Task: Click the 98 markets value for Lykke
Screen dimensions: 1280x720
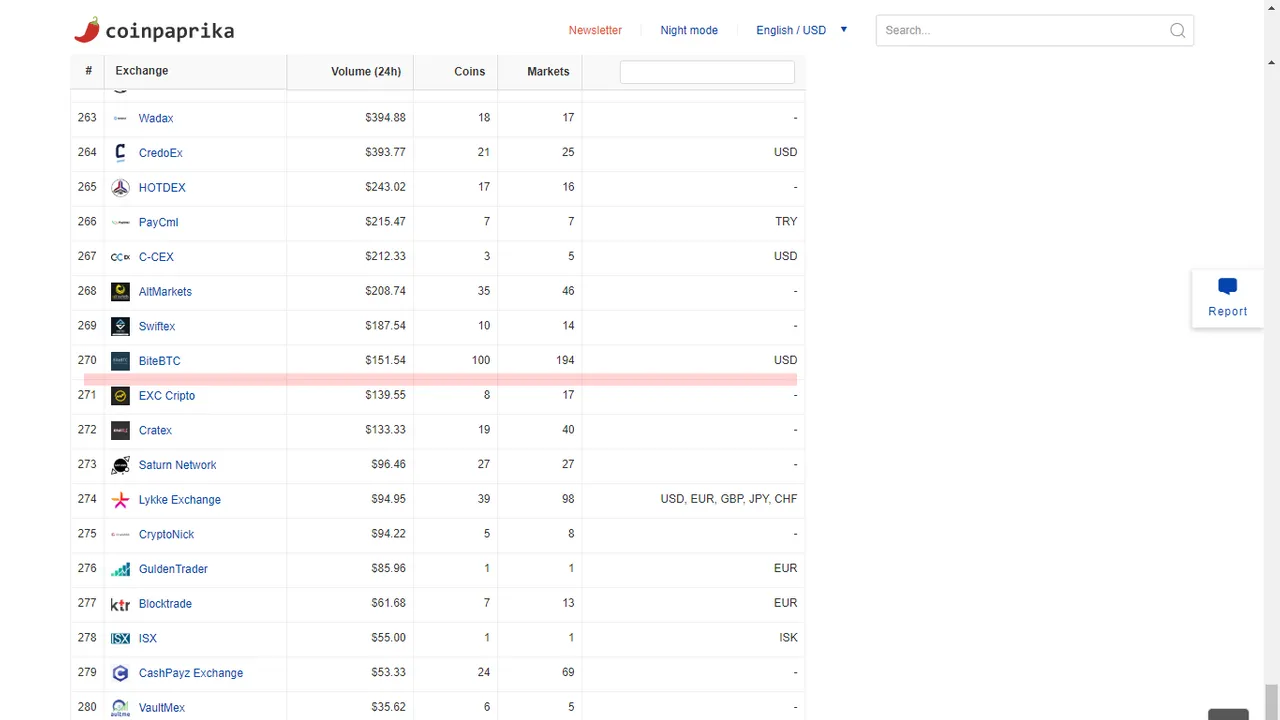Action: 568,499
